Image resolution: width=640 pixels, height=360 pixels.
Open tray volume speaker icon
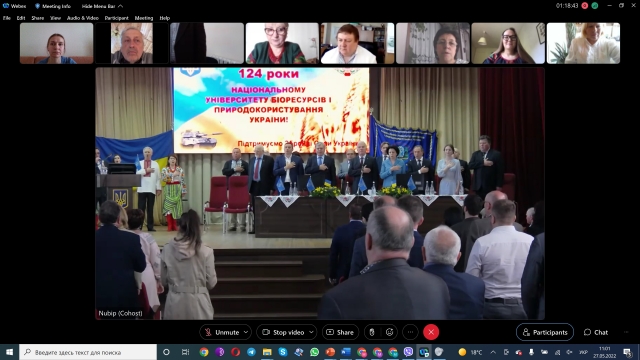coord(569,352)
